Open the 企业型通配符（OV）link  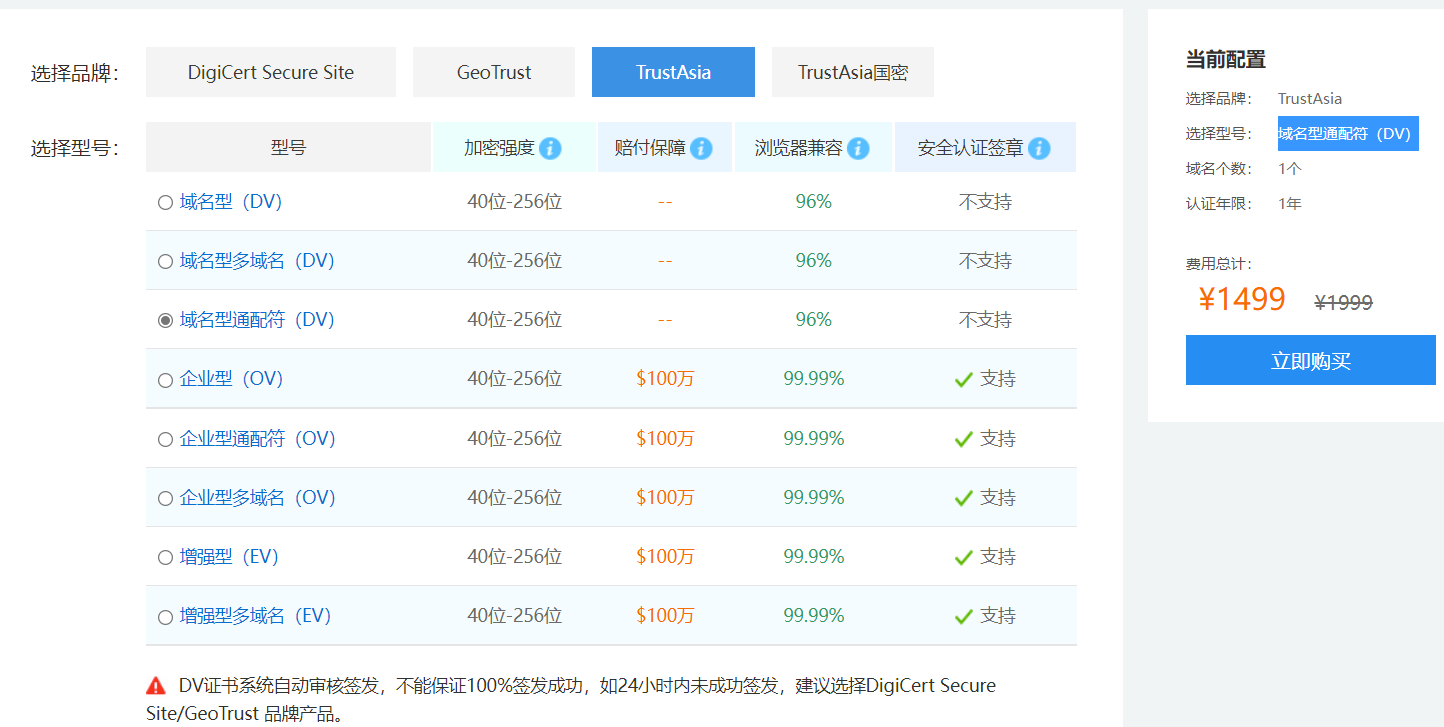[x=258, y=438]
